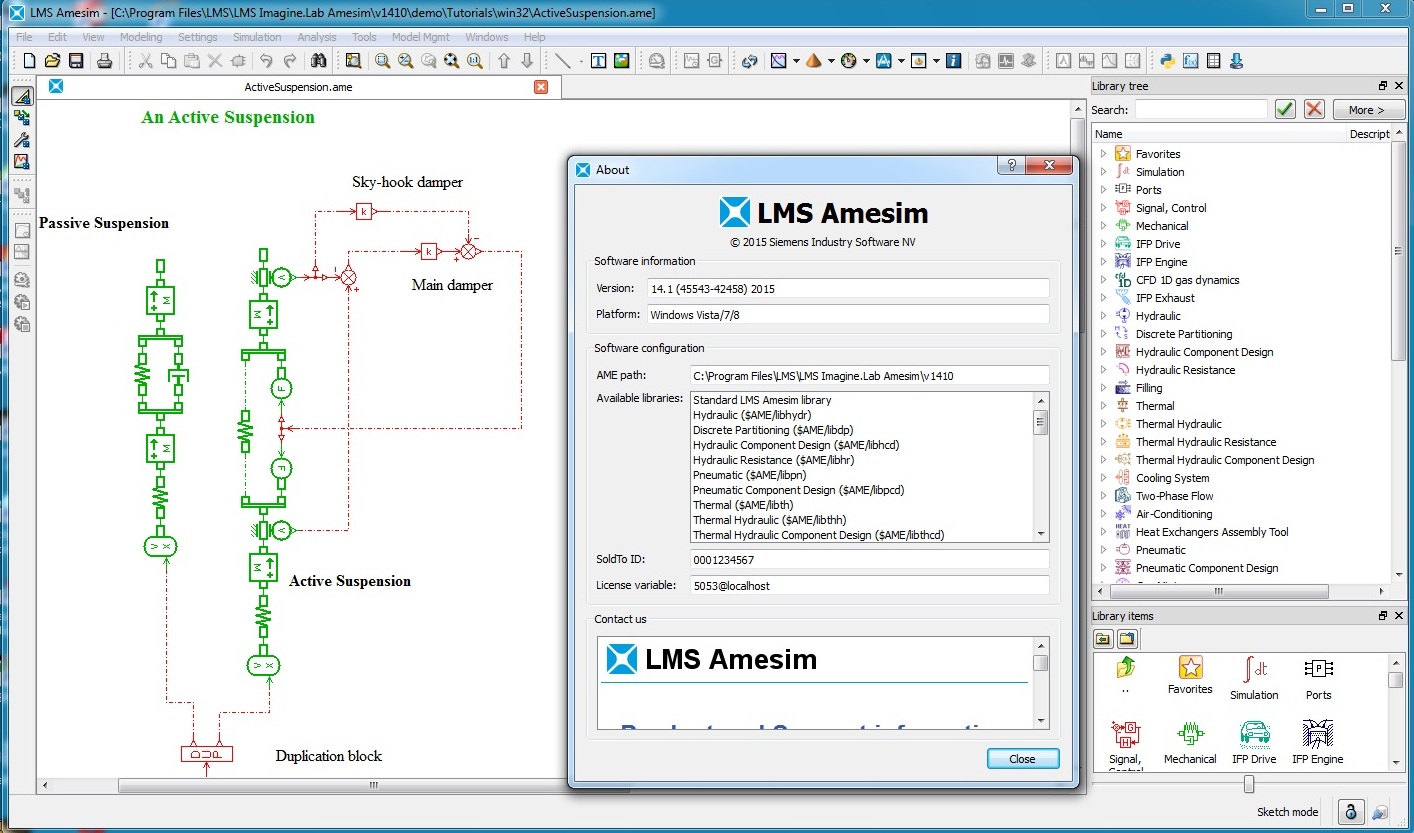Activate Parameter mode wrench button in sidebar
Viewport: 1414px width, 833px height.
tap(22, 140)
